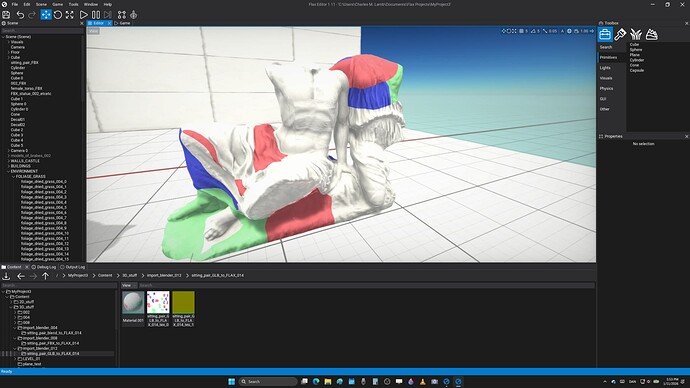The height and width of the screenshot is (388, 690).
Task: Select the Physics category in Toolbox
Action: click(x=606, y=88)
